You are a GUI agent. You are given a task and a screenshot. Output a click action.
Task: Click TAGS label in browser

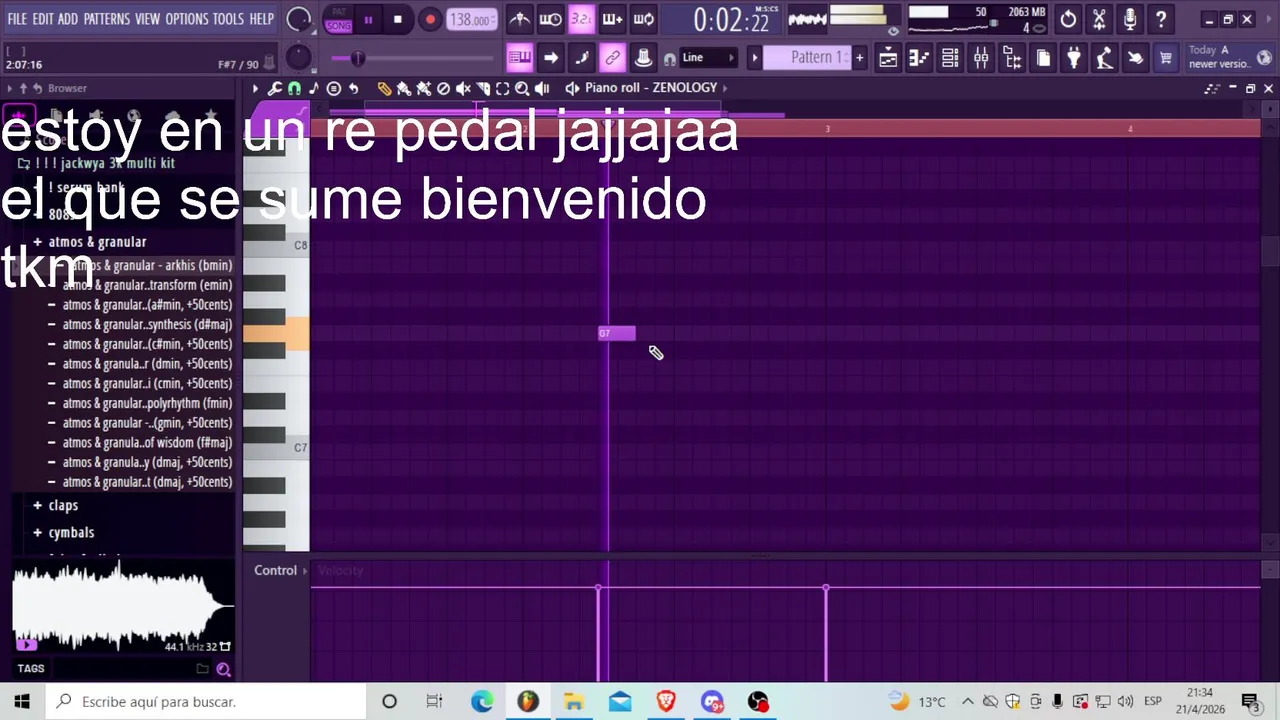pyautogui.click(x=30, y=669)
